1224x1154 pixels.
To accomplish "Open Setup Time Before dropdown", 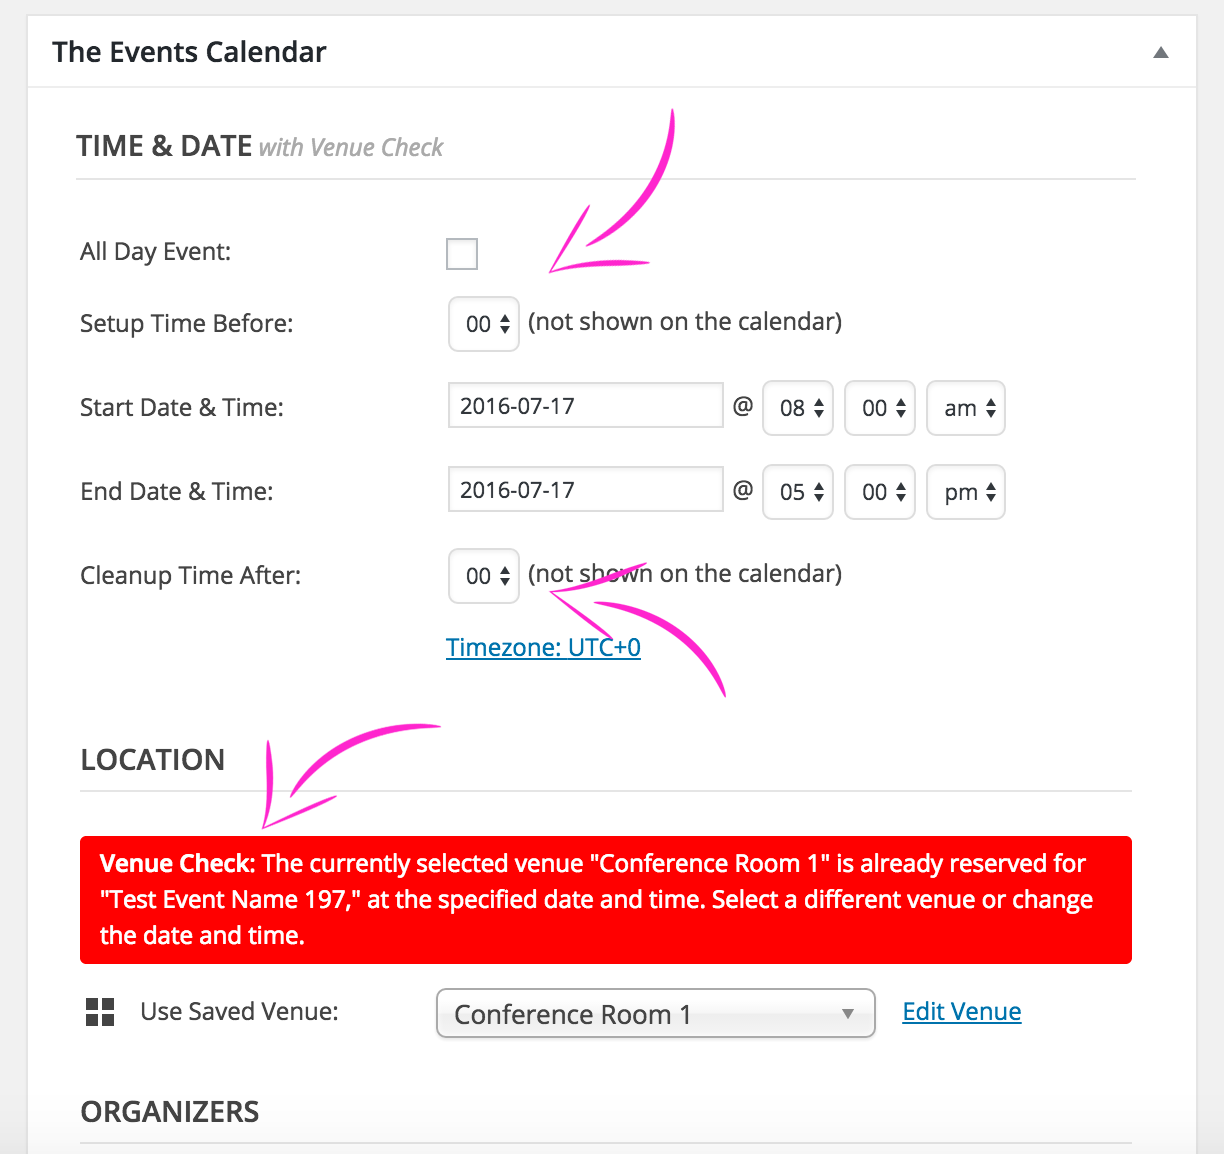I will coord(484,324).
